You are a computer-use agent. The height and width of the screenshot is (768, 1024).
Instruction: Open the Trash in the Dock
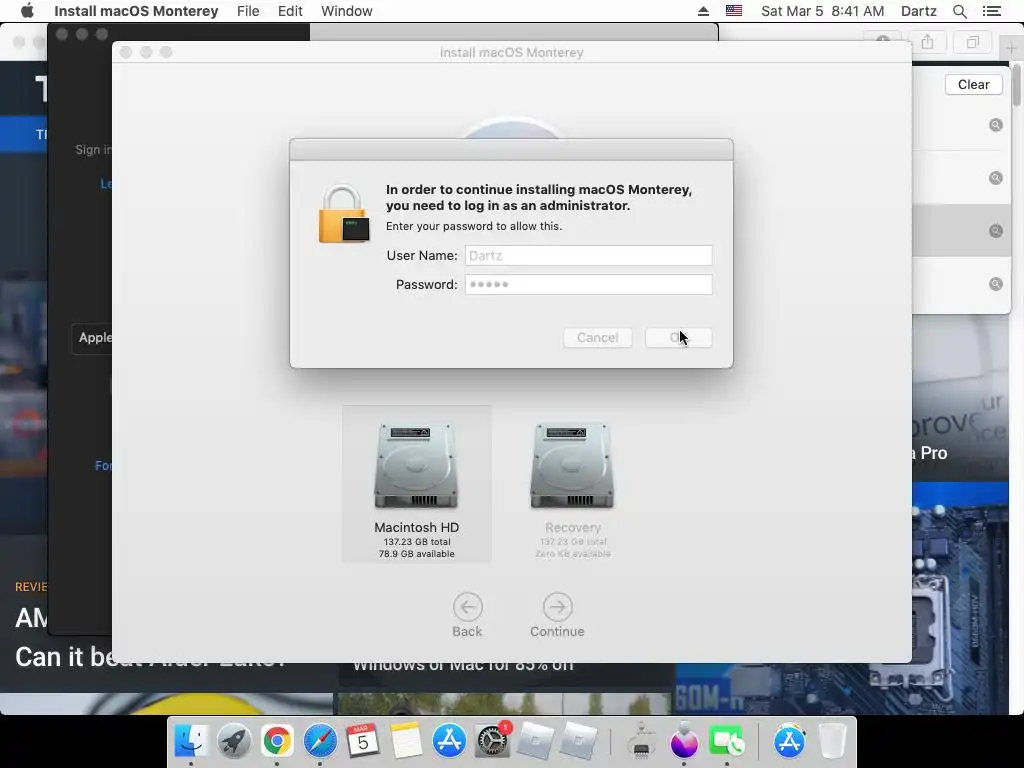point(832,741)
